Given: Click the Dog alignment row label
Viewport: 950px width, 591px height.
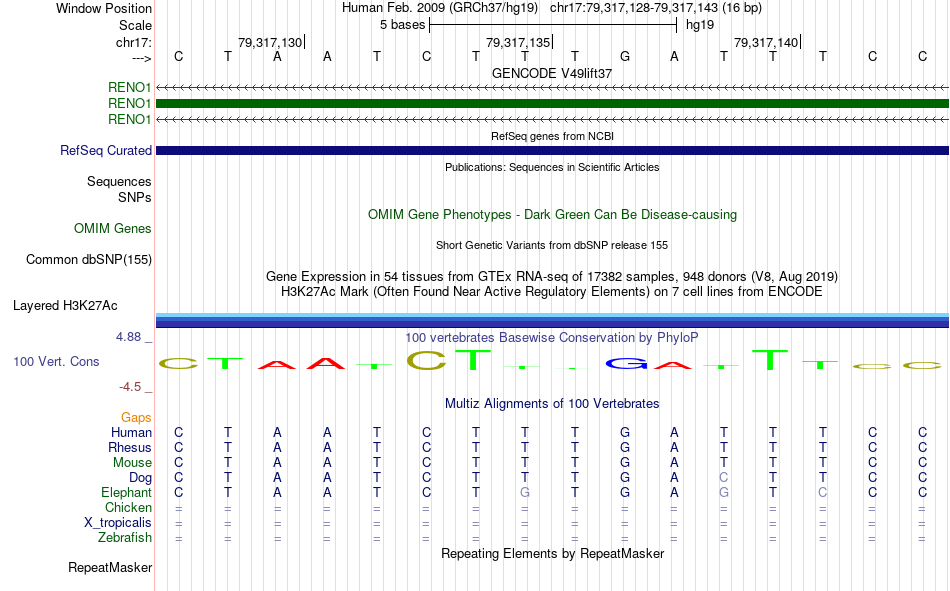Looking at the screenshot, I should [140, 478].
